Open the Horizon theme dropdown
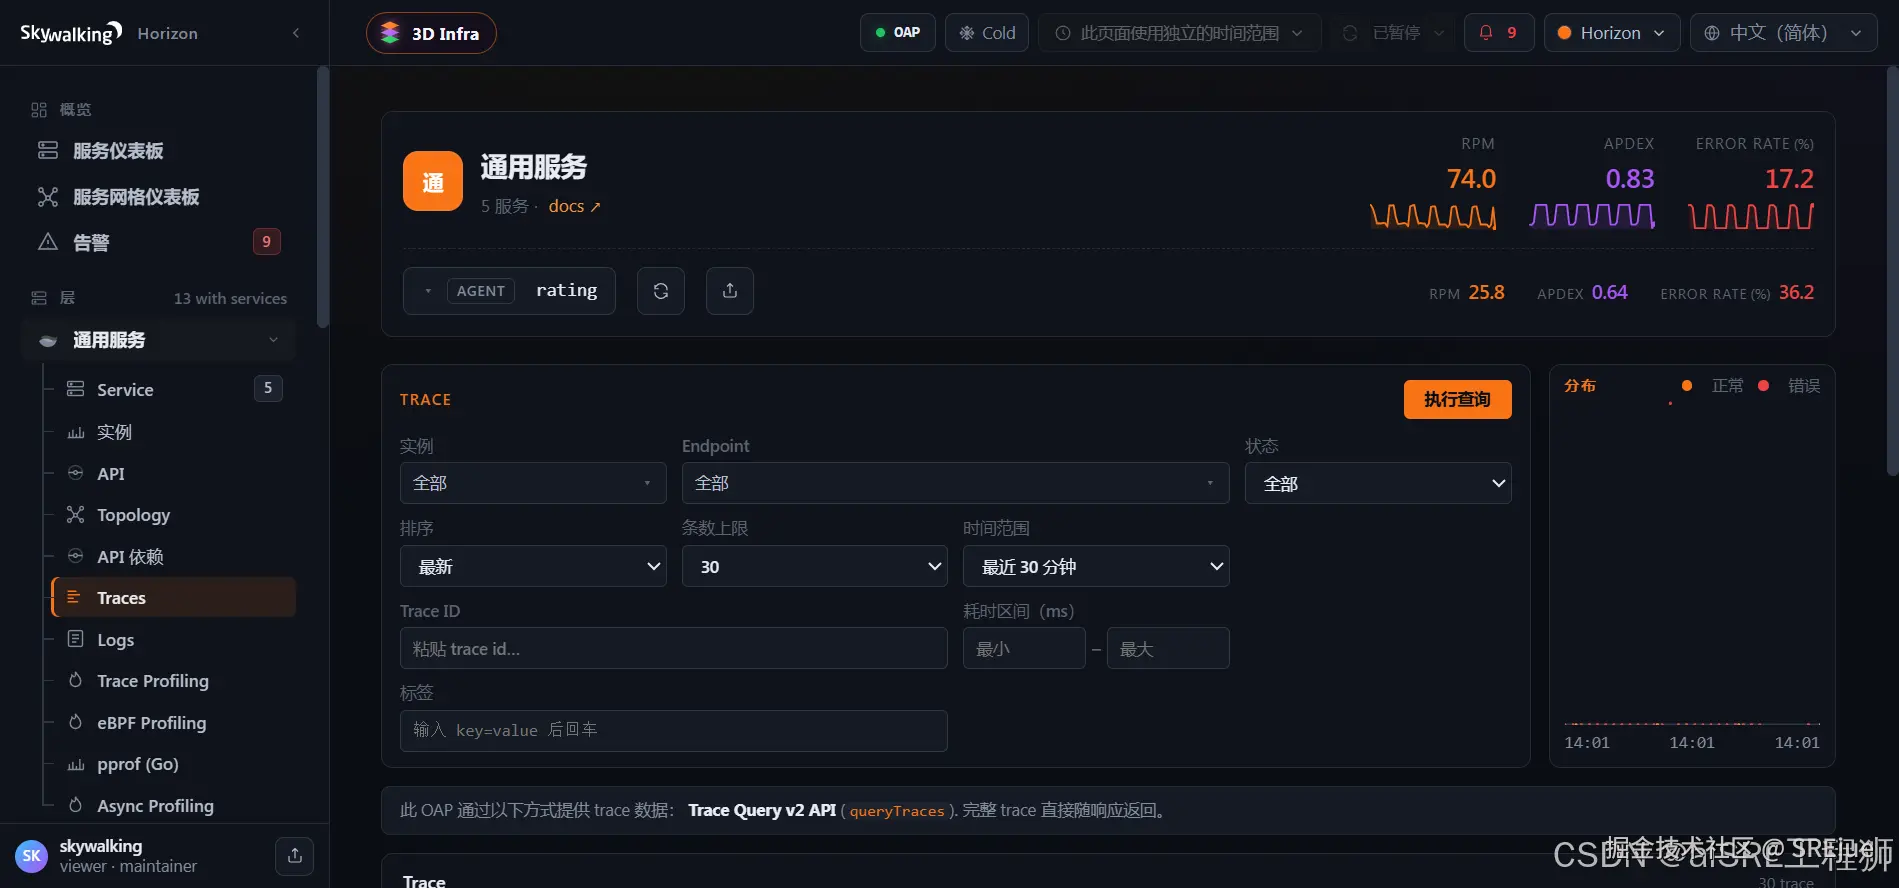 coord(1612,33)
